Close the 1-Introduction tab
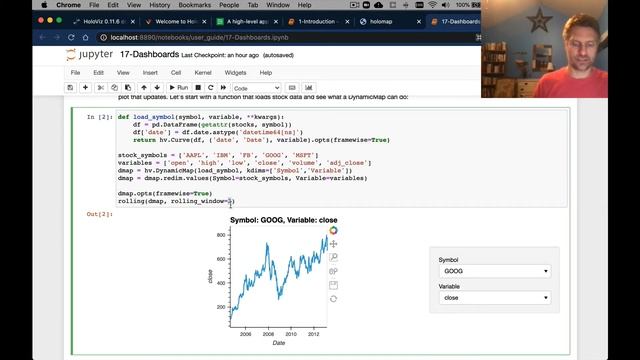 (x=347, y=22)
